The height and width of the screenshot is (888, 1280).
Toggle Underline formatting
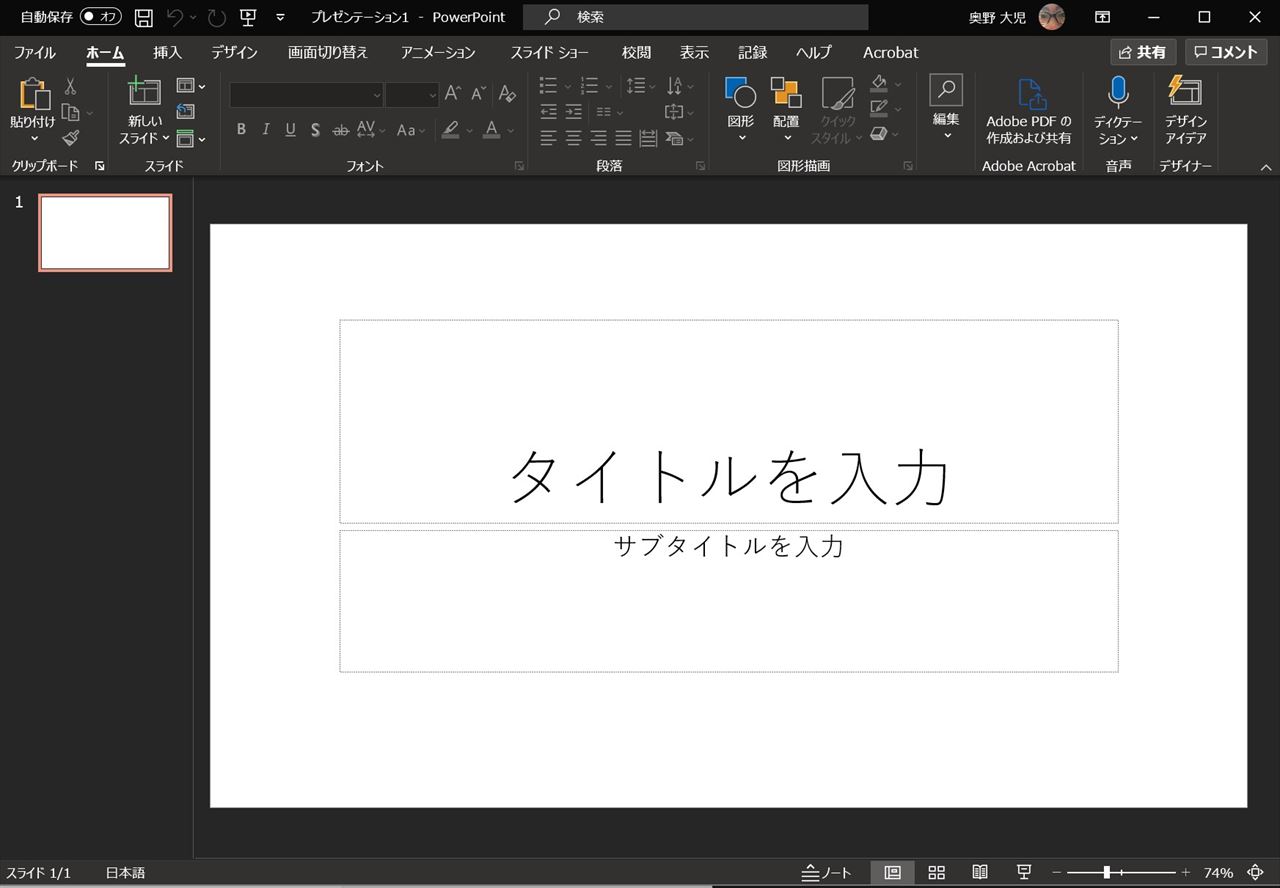[x=290, y=130]
